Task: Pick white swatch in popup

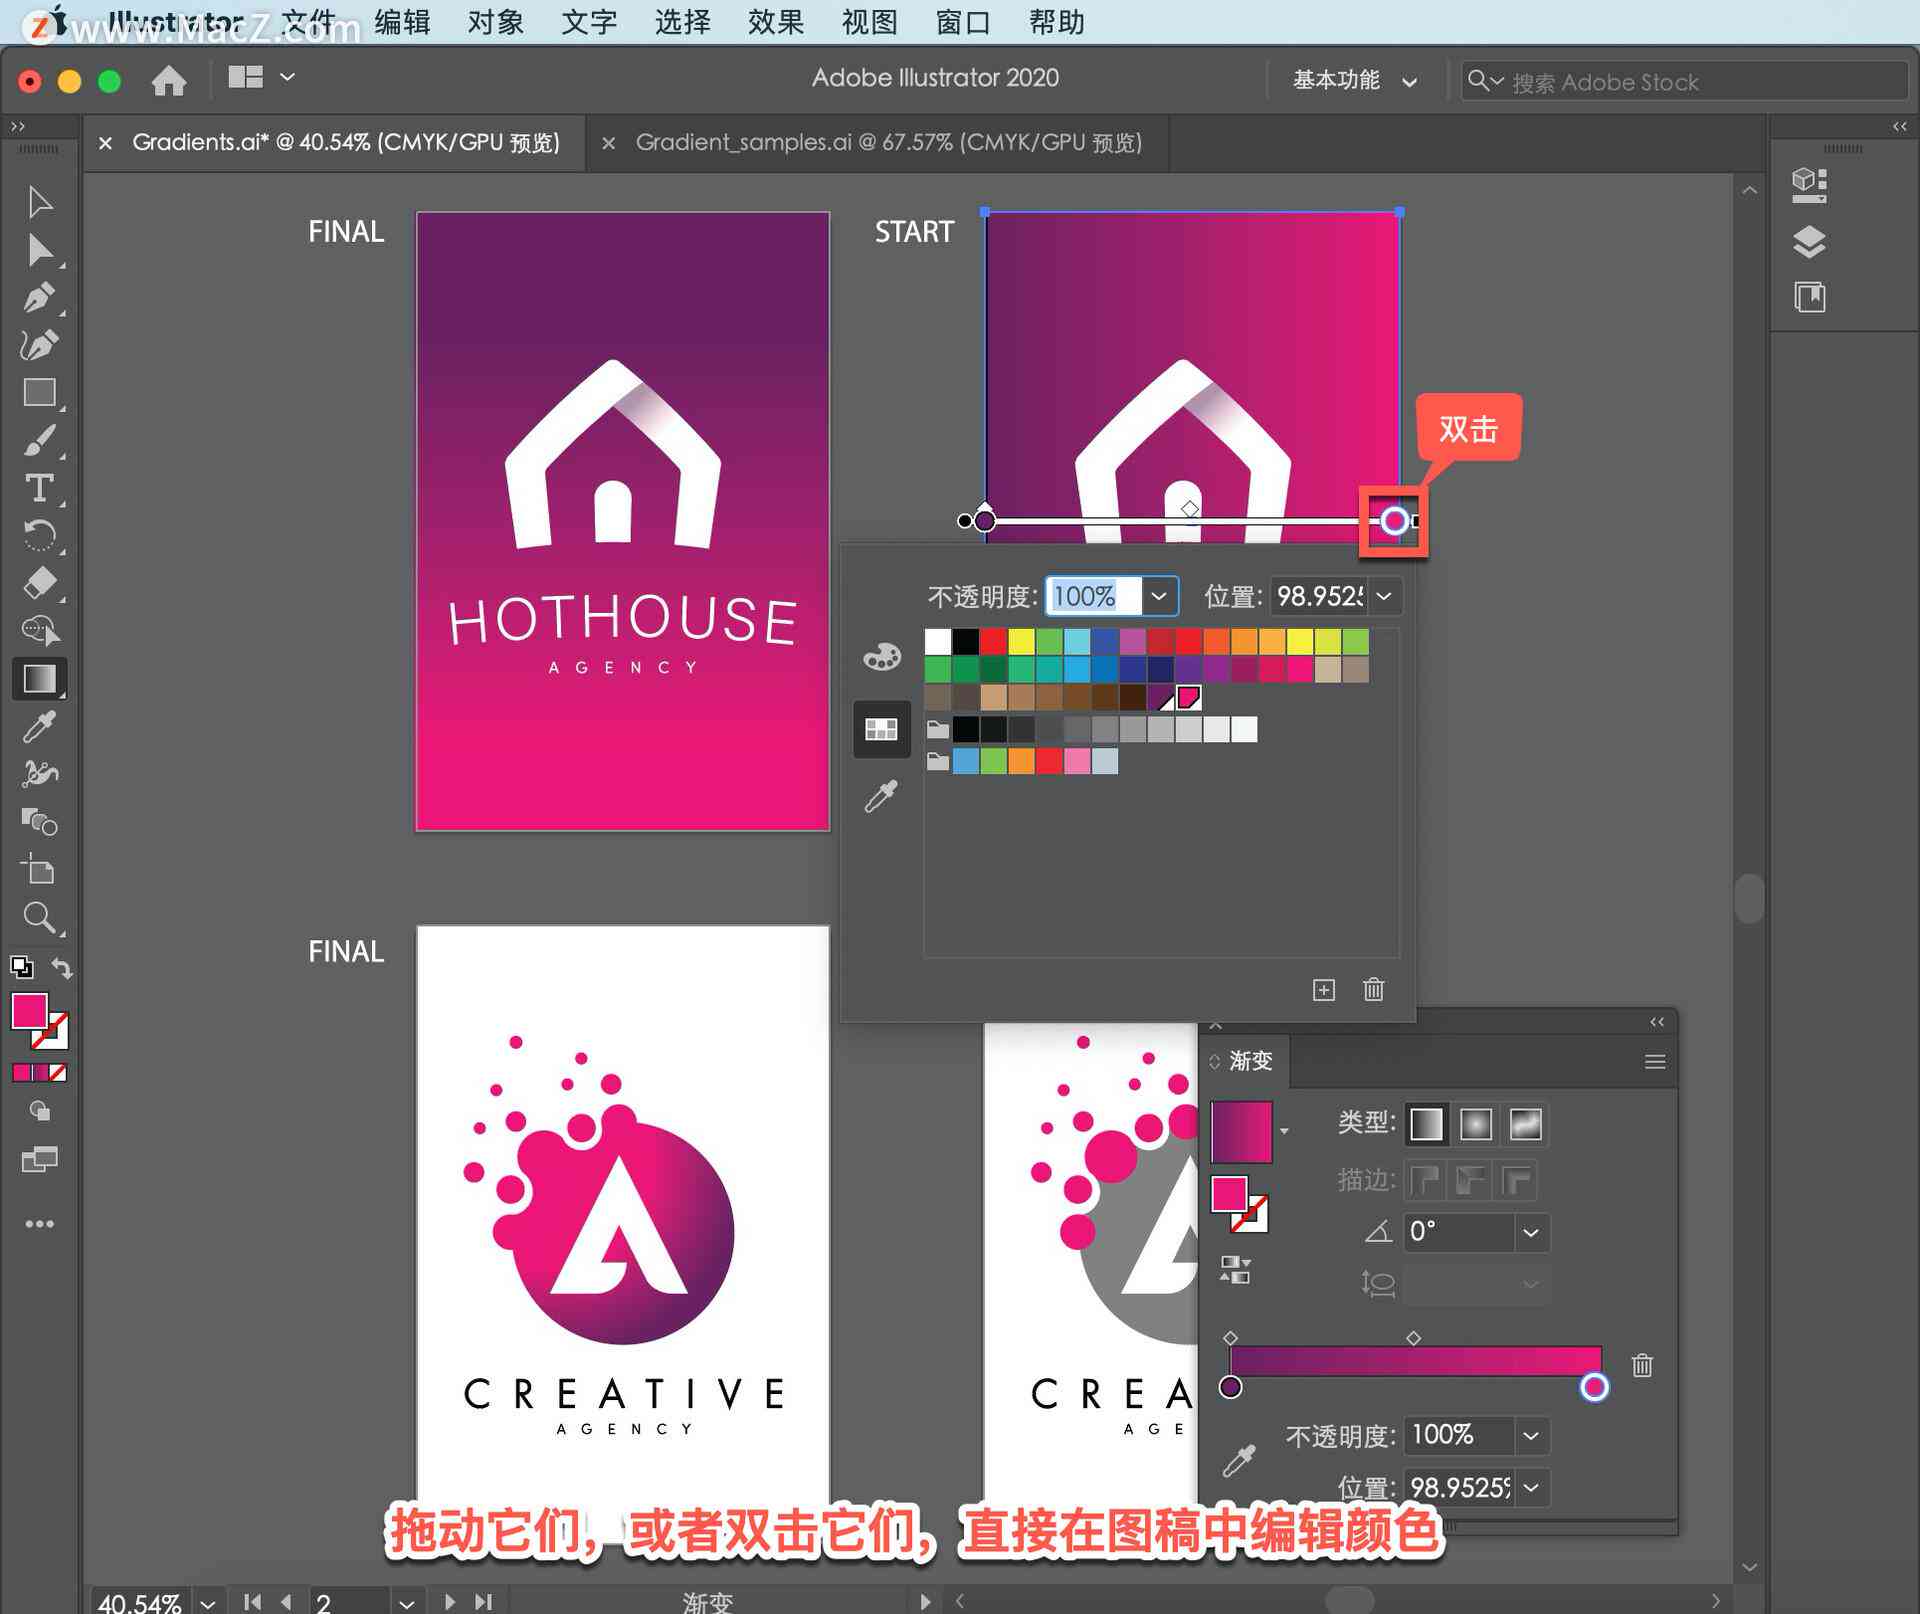Action: pyautogui.click(x=937, y=641)
